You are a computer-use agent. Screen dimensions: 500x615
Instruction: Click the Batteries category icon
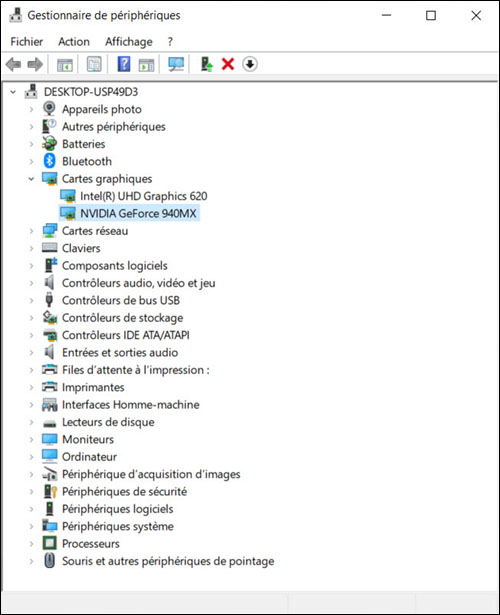point(49,144)
